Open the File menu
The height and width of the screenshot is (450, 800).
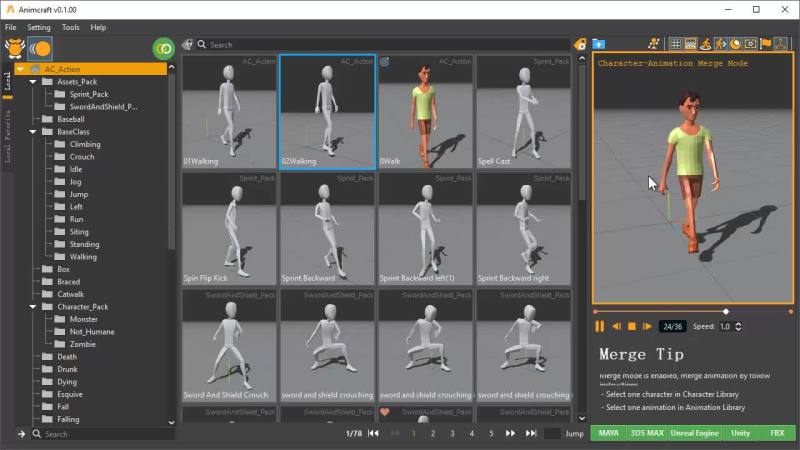coord(11,28)
